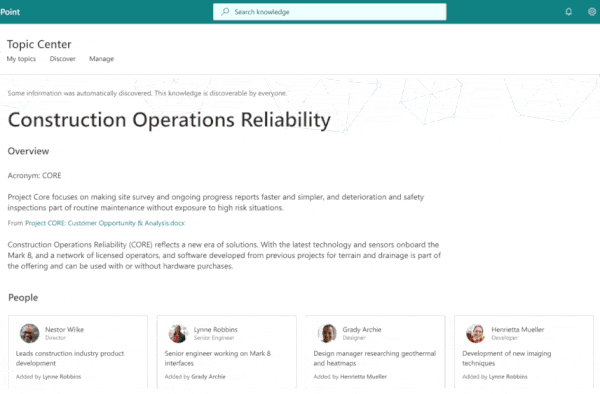
Task: Open the My topics tab
Action: pyautogui.click(x=21, y=59)
